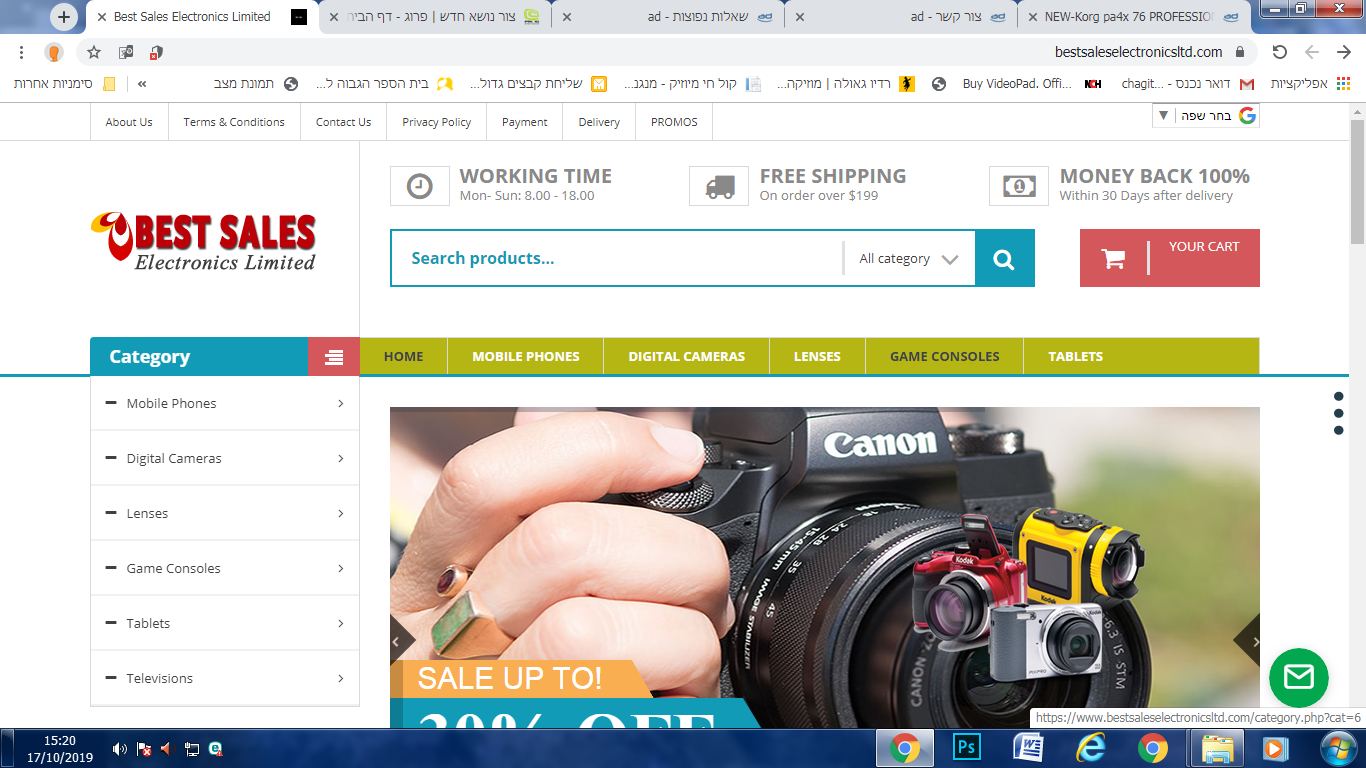Click the padlock site info icon
The height and width of the screenshot is (768, 1366).
coord(1240,52)
